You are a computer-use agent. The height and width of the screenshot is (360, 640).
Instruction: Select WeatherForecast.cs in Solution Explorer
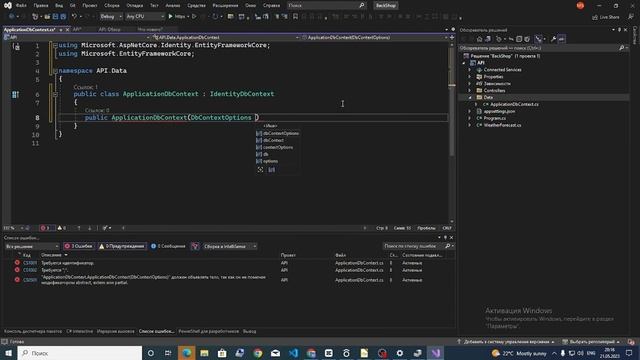[x=502, y=125]
